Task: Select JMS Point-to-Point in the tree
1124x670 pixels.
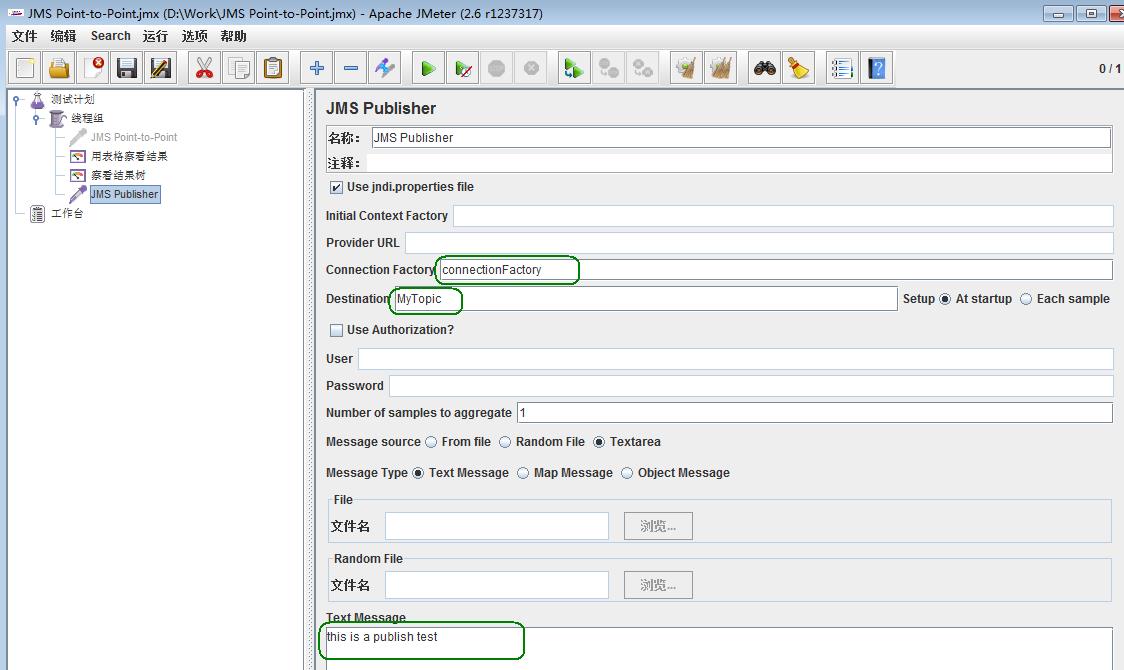Action: pos(133,137)
